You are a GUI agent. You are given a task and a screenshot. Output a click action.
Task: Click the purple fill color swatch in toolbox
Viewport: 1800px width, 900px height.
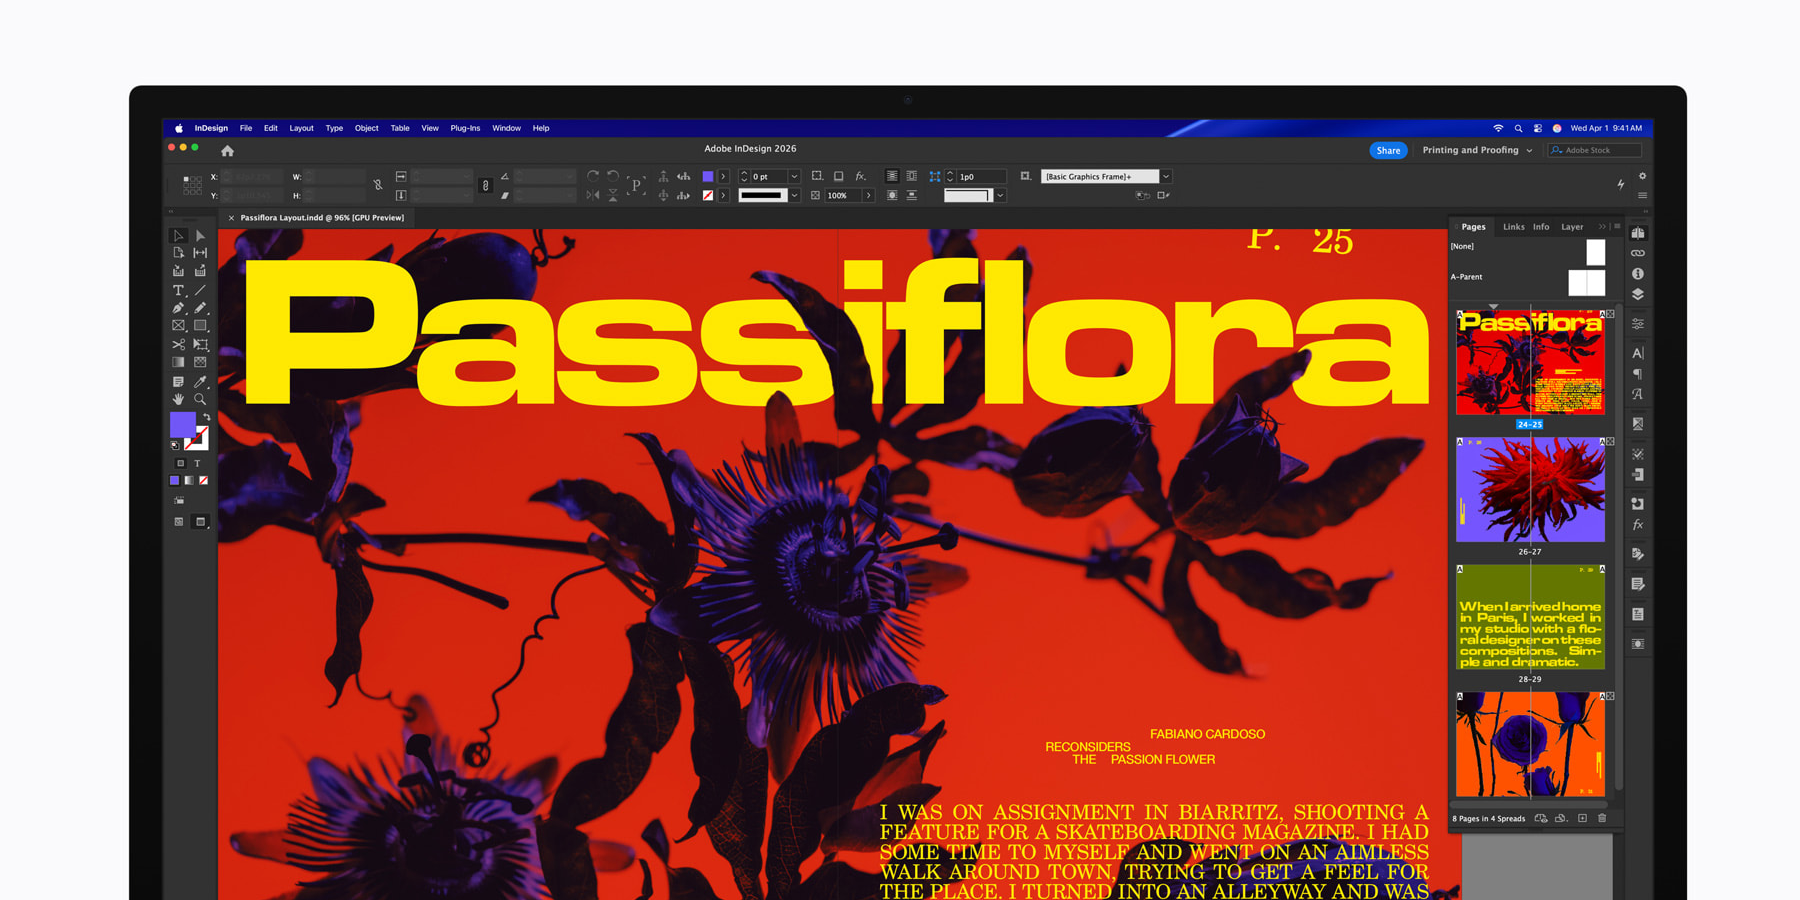pos(182,424)
